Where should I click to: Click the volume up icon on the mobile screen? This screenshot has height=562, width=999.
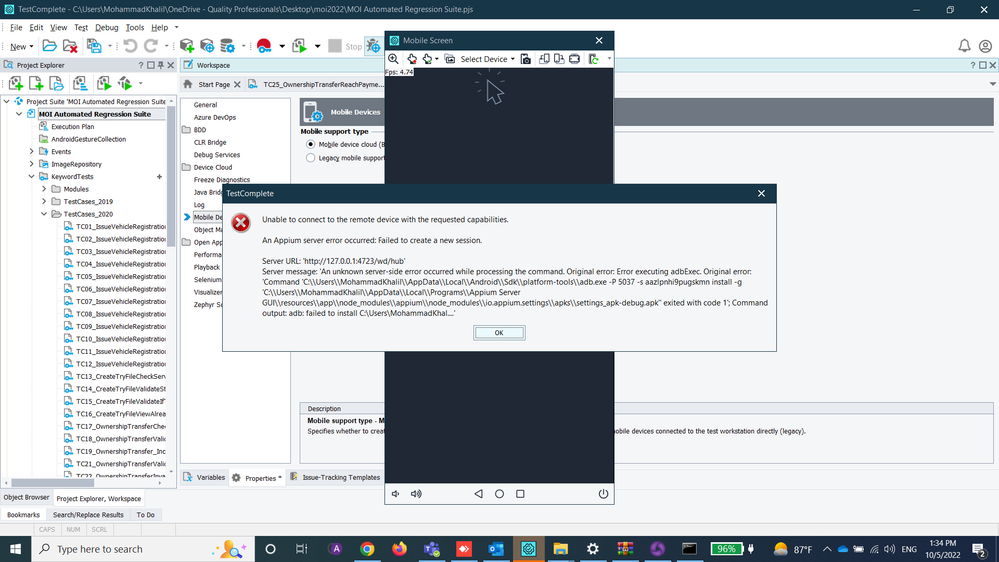point(416,494)
